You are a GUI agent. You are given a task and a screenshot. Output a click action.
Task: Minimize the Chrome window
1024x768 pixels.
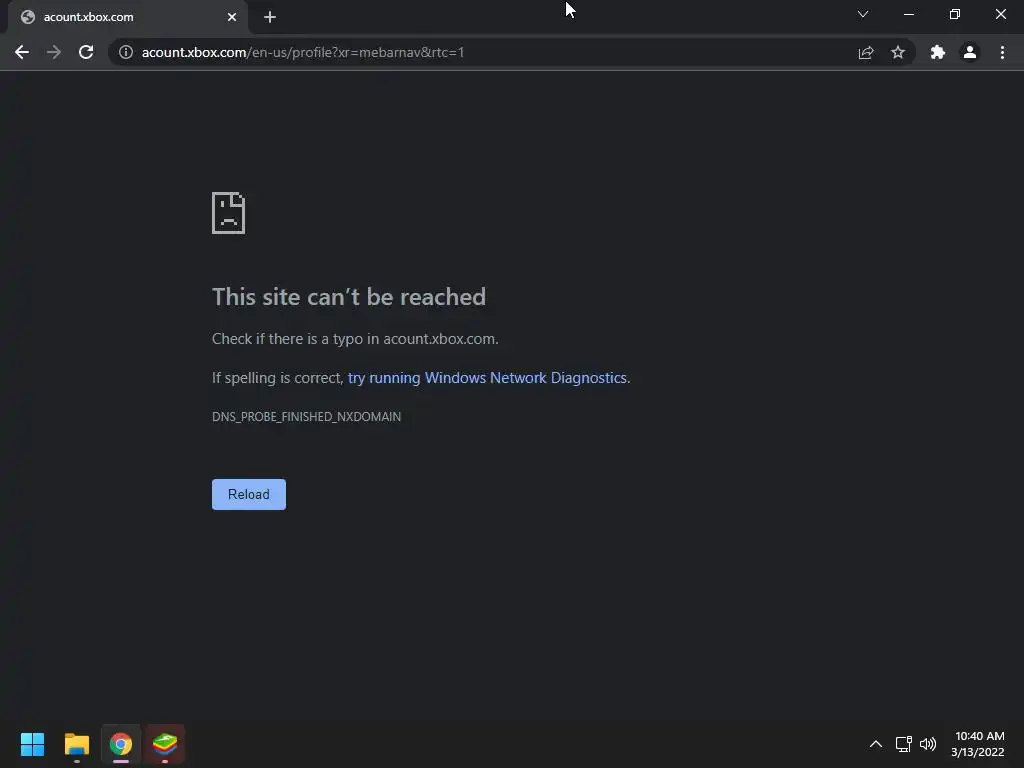908,14
